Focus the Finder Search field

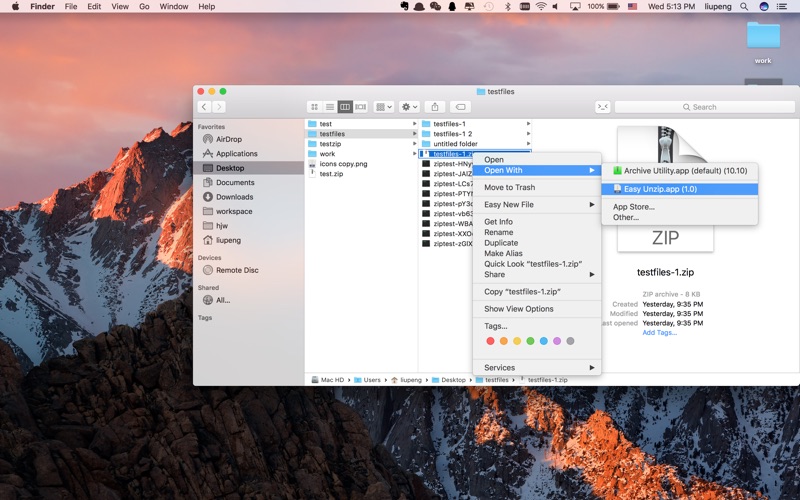click(x=705, y=107)
